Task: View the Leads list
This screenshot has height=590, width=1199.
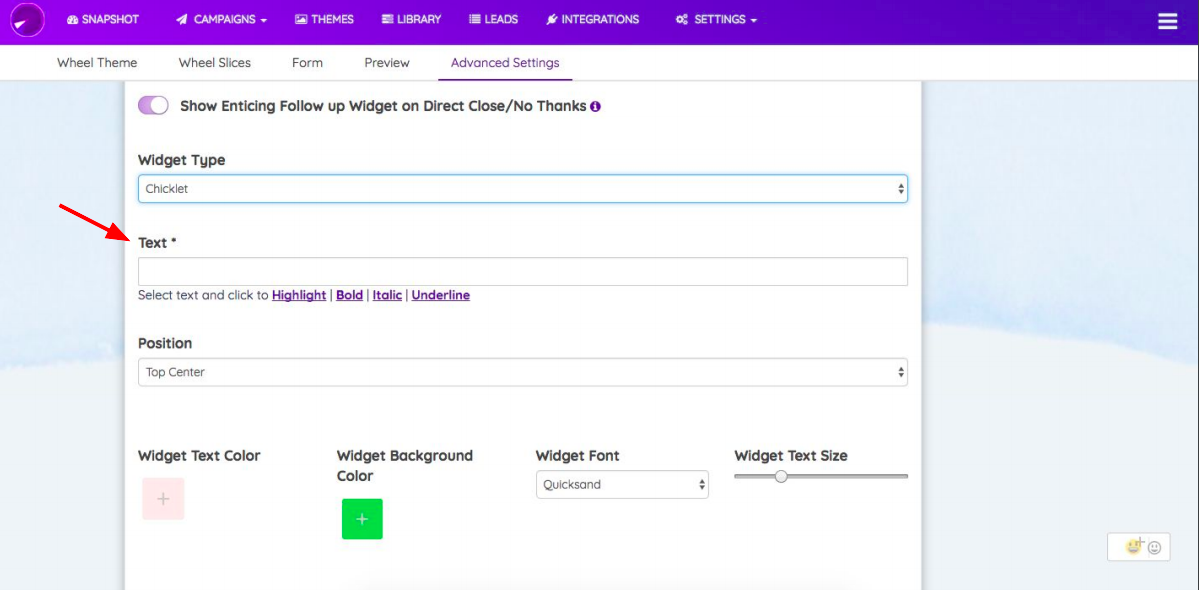Action: coord(493,20)
